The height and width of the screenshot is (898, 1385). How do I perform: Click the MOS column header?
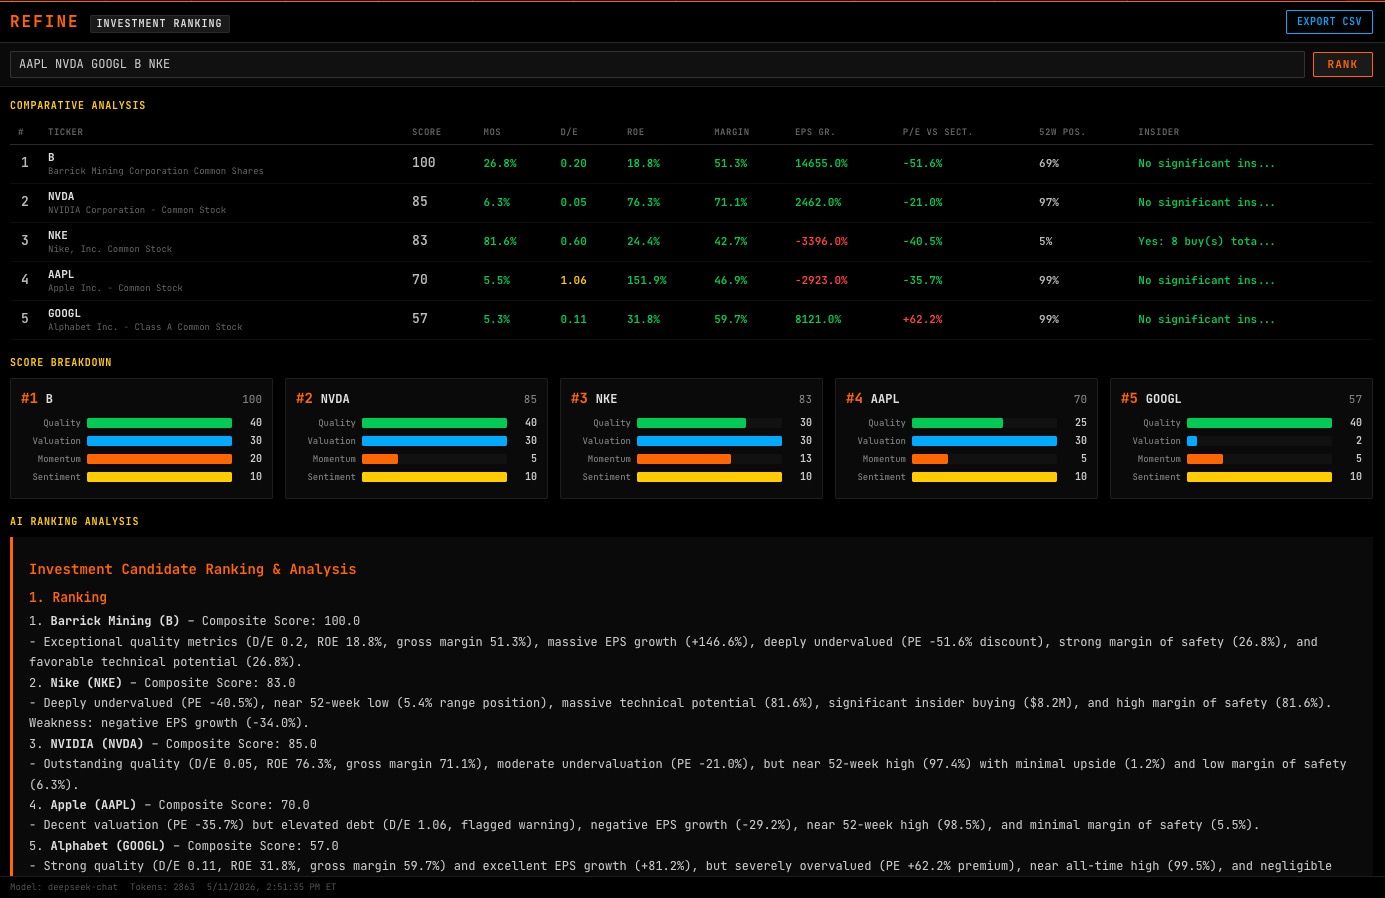[492, 132]
